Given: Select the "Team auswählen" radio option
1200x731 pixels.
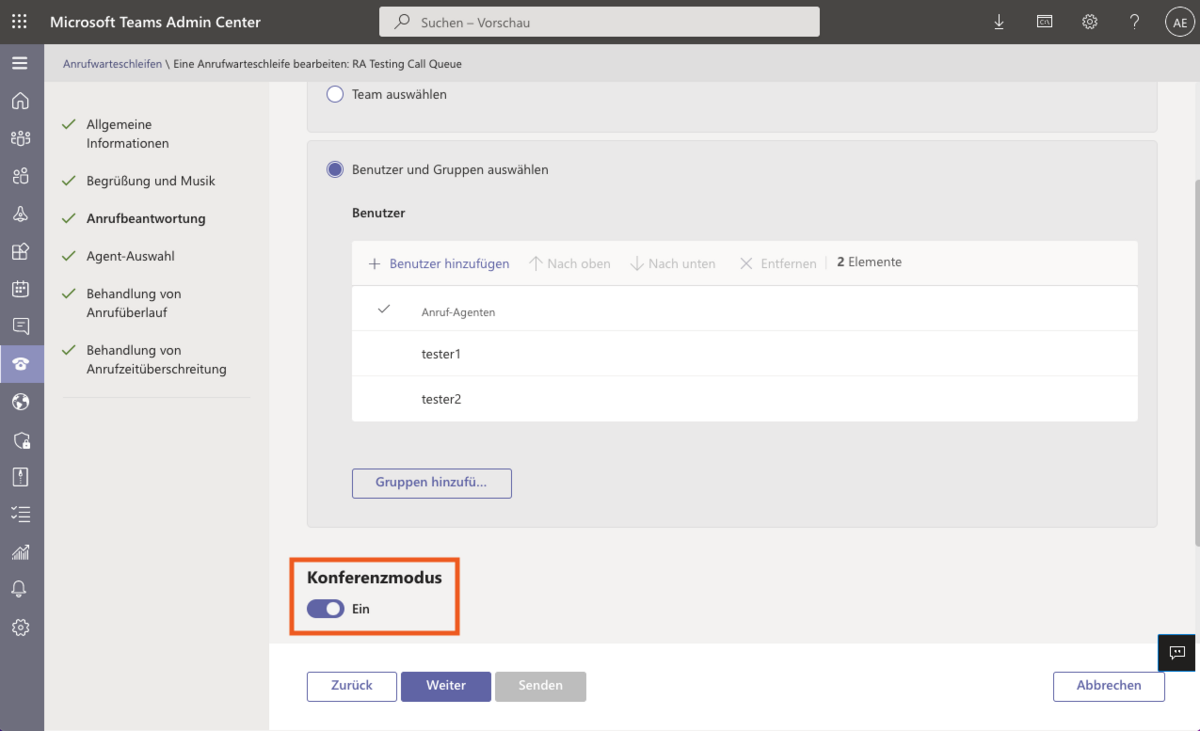Looking at the screenshot, I should 335,94.
